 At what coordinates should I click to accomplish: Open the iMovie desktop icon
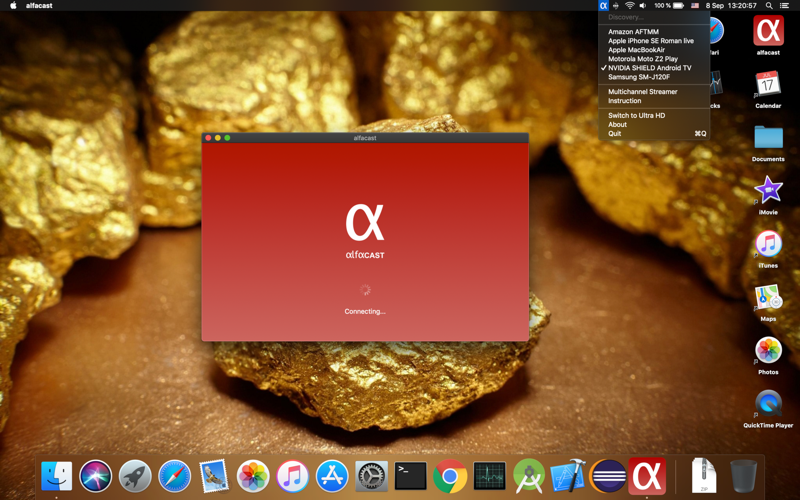(768, 190)
